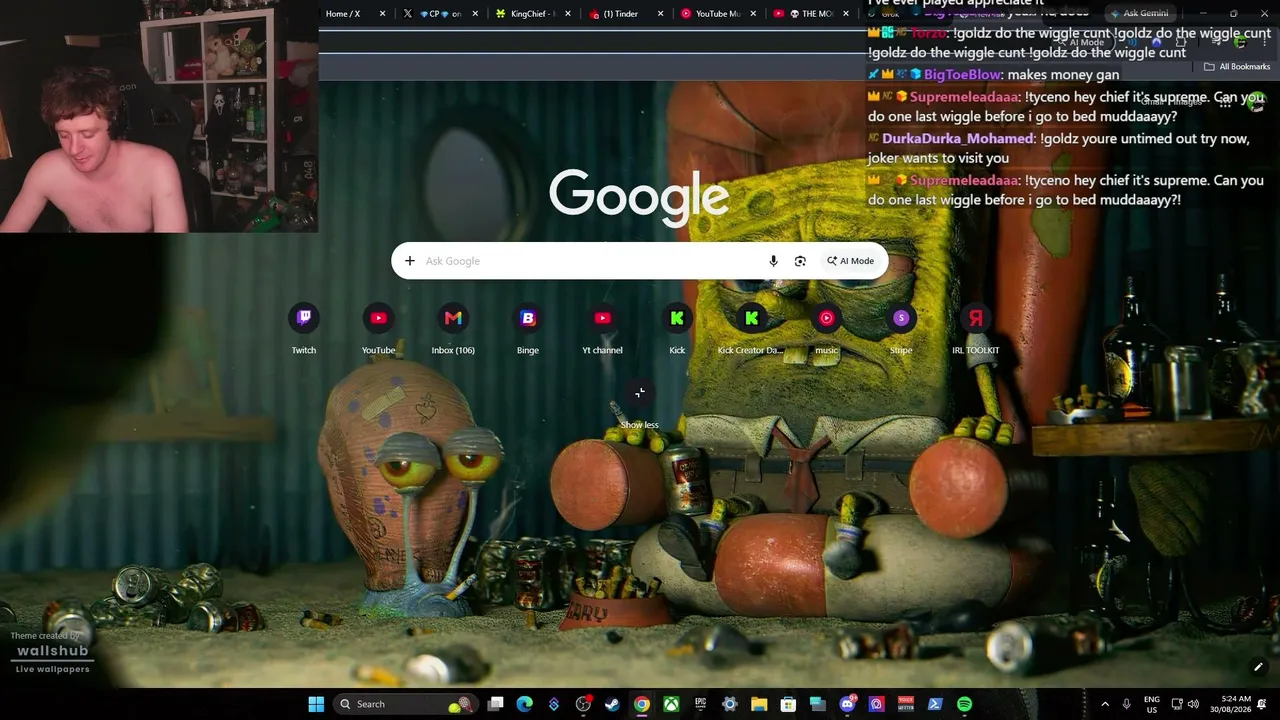This screenshot has width=1280, height=720.
Task: Close the (1) Tinder tab
Action: click(x=660, y=14)
